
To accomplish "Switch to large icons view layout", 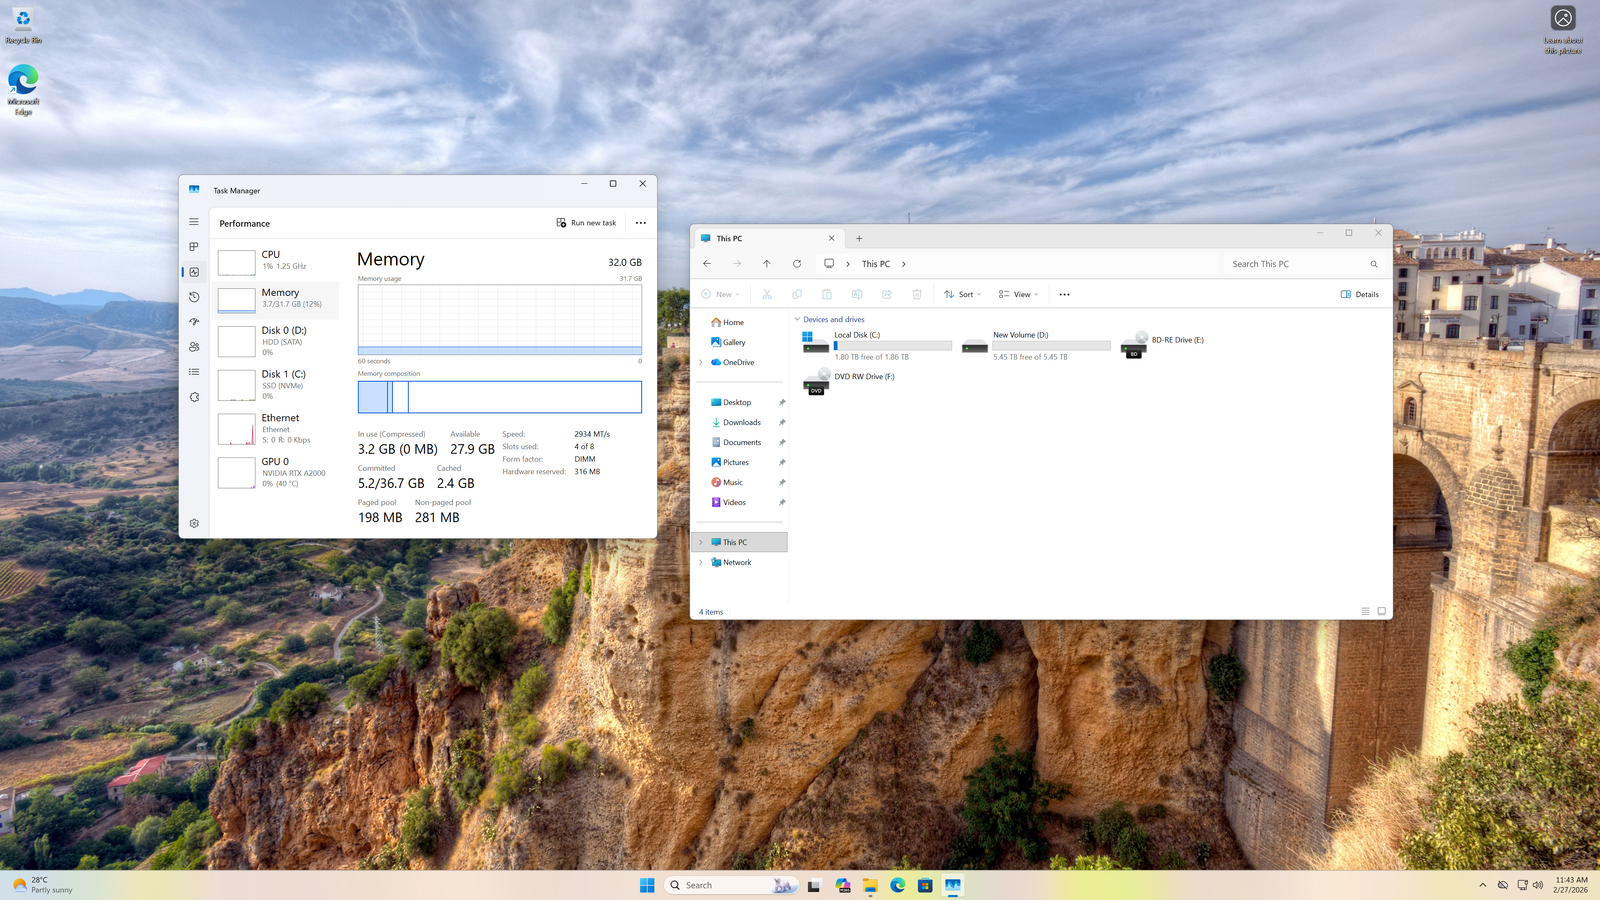I will pyautogui.click(x=1381, y=611).
